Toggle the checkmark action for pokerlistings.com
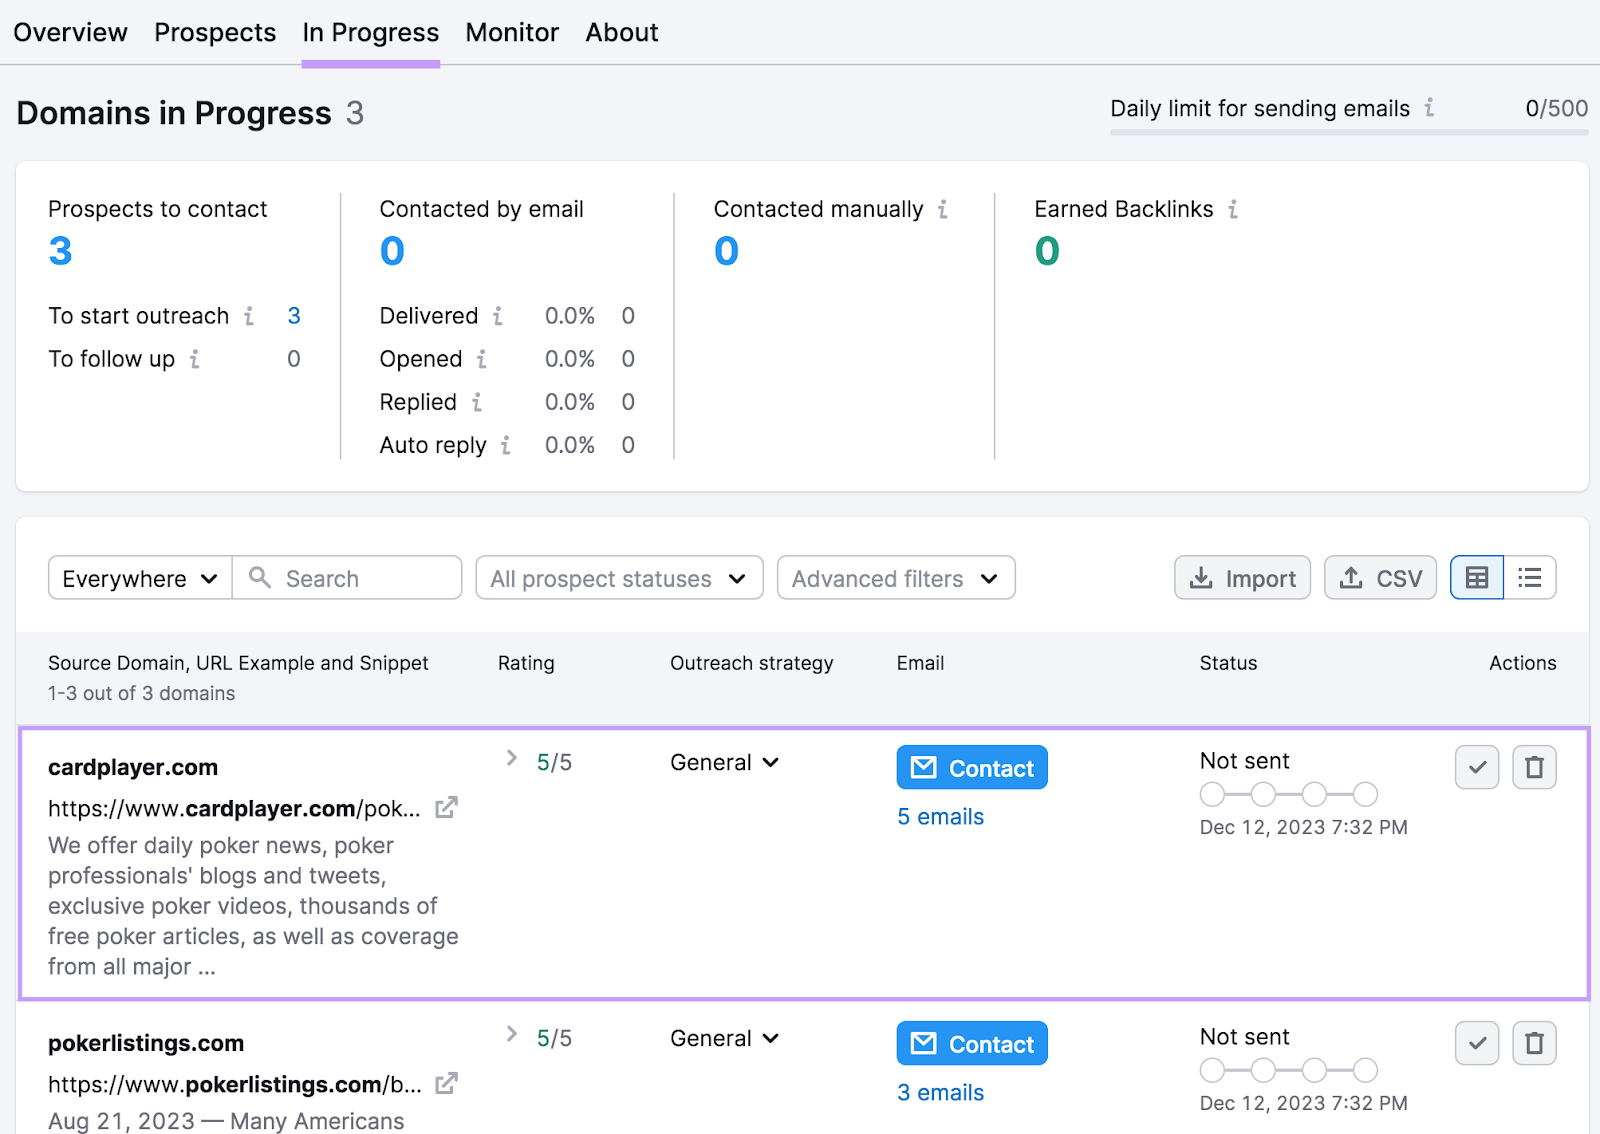 [x=1476, y=1043]
